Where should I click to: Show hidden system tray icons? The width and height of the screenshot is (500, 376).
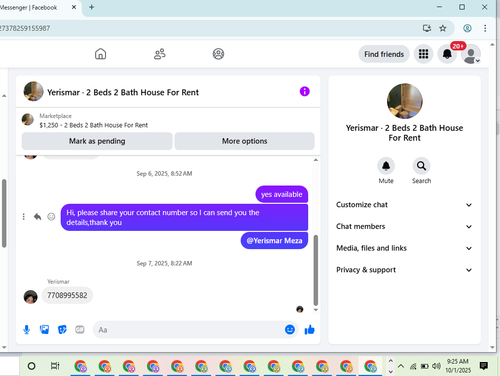click(x=401, y=366)
